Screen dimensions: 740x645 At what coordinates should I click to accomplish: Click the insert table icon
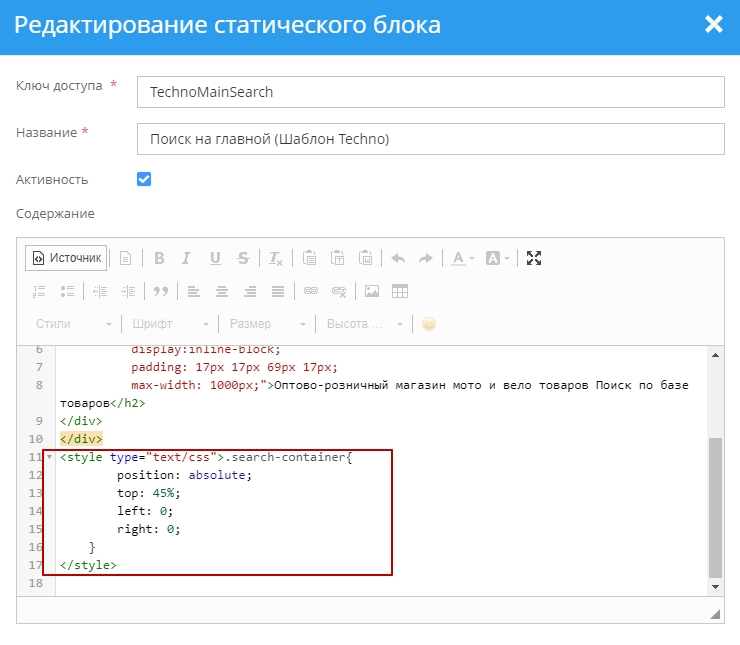pos(400,291)
